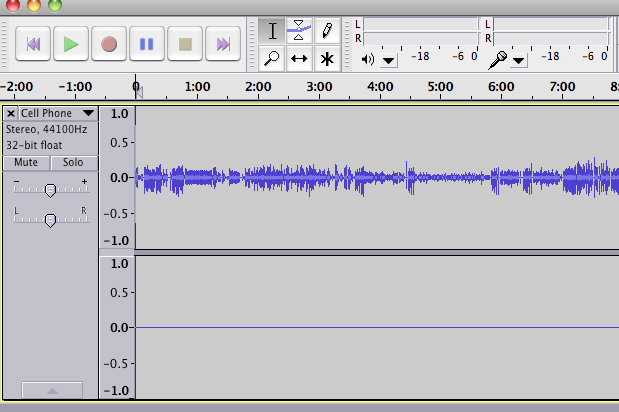Choose the Selection I-beam tool
619x412 pixels.
272,31
